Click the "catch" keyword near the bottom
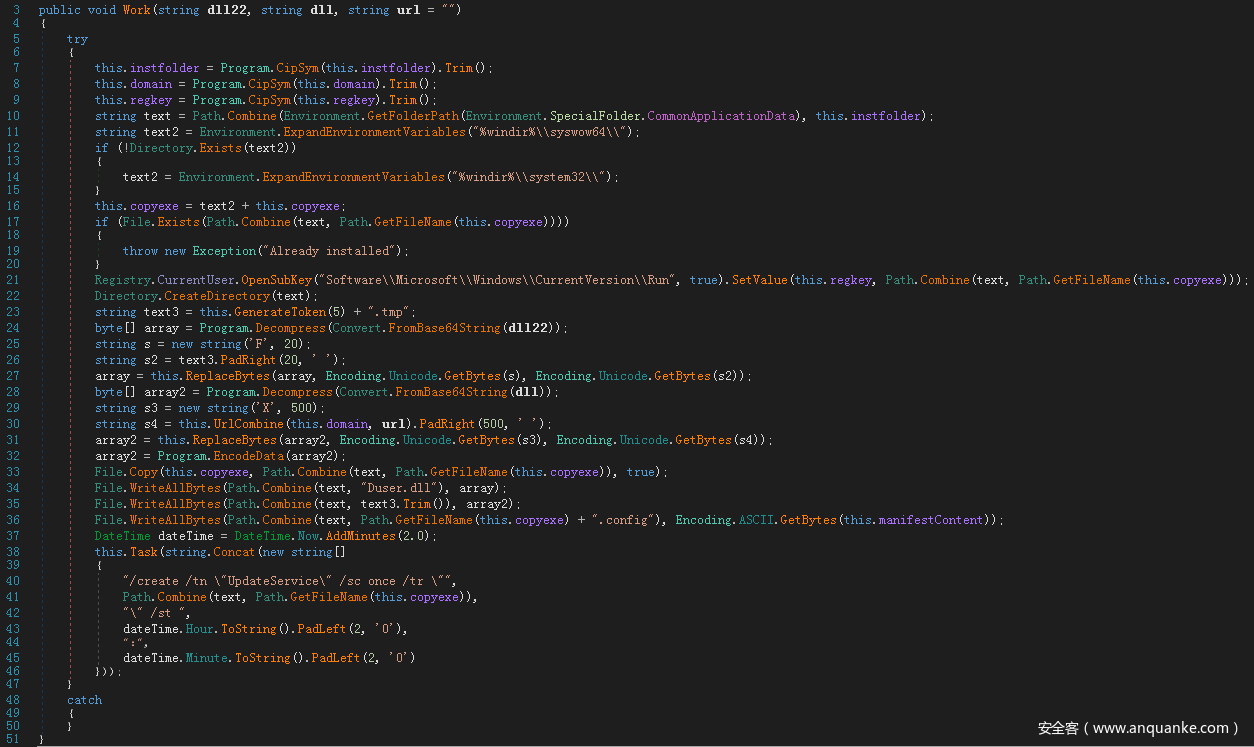The height and width of the screenshot is (747, 1254). click(84, 700)
